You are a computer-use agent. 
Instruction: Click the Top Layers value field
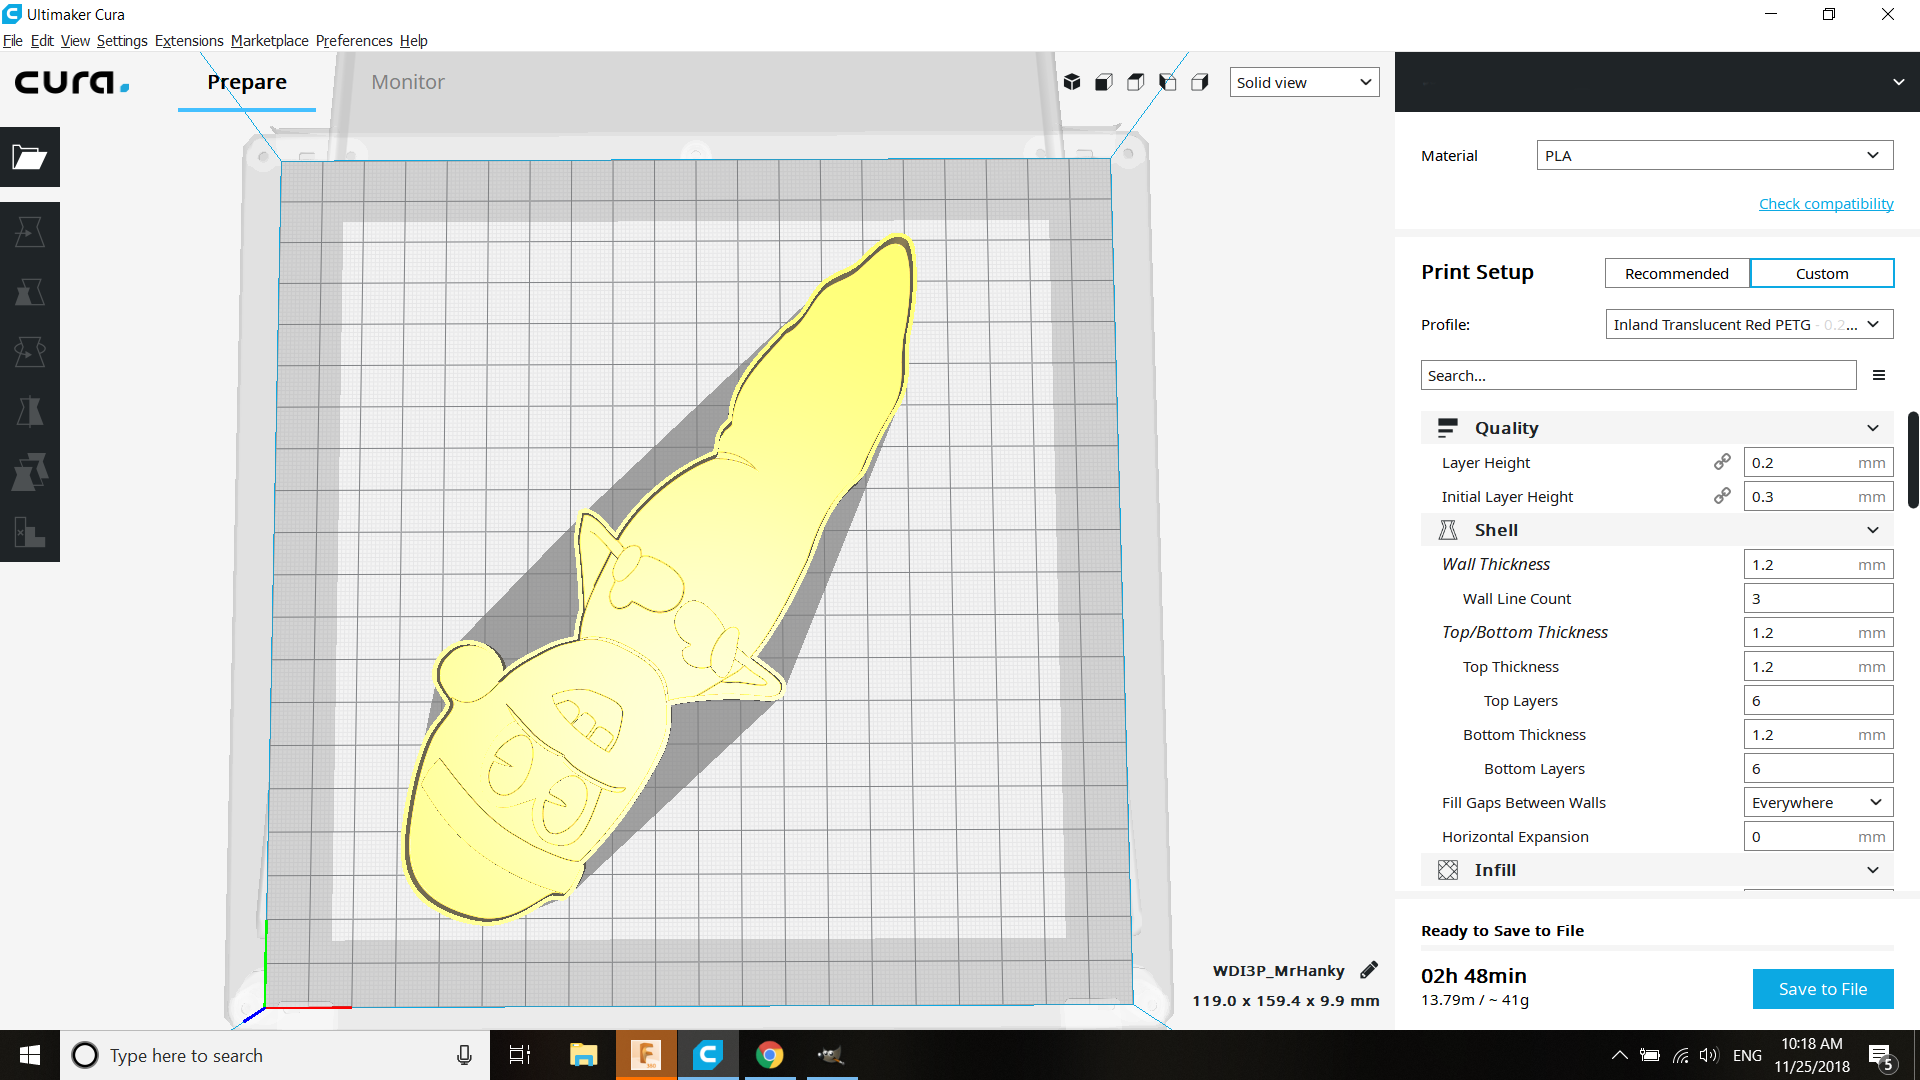(1818, 700)
